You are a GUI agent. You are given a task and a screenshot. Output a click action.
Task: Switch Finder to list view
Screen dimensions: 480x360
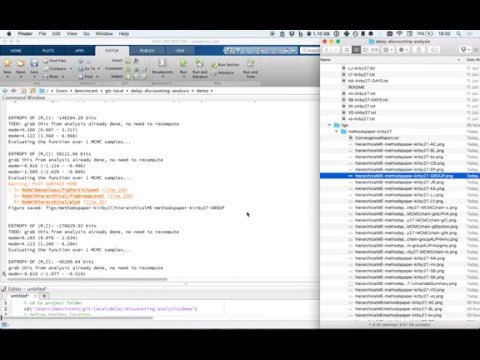point(356,50)
